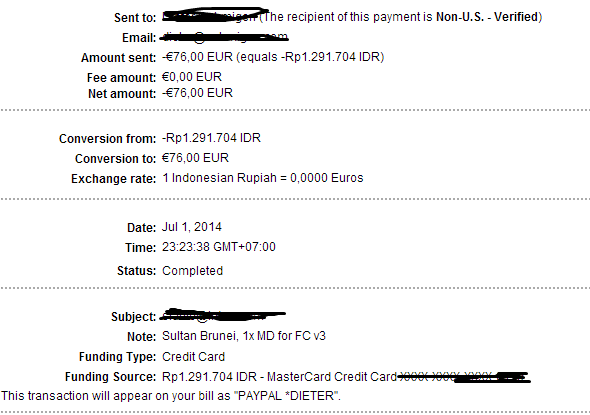Click the 'Non-U.S. - Verified' recipient status text

487,17
